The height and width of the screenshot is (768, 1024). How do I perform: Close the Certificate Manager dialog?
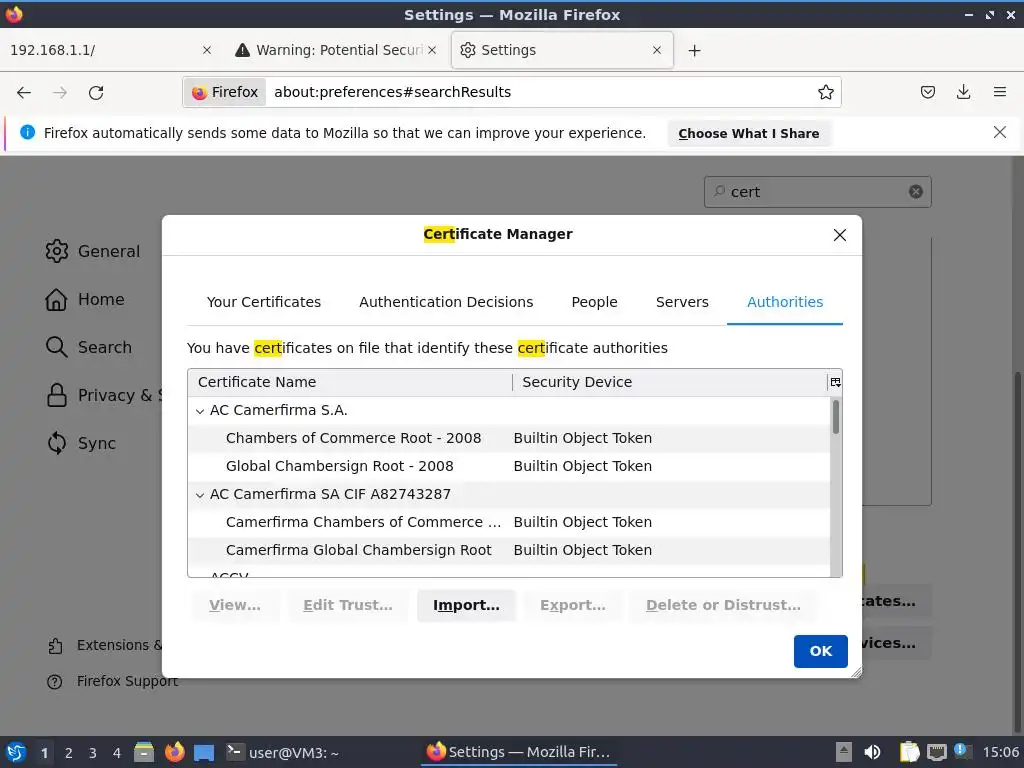(840, 235)
